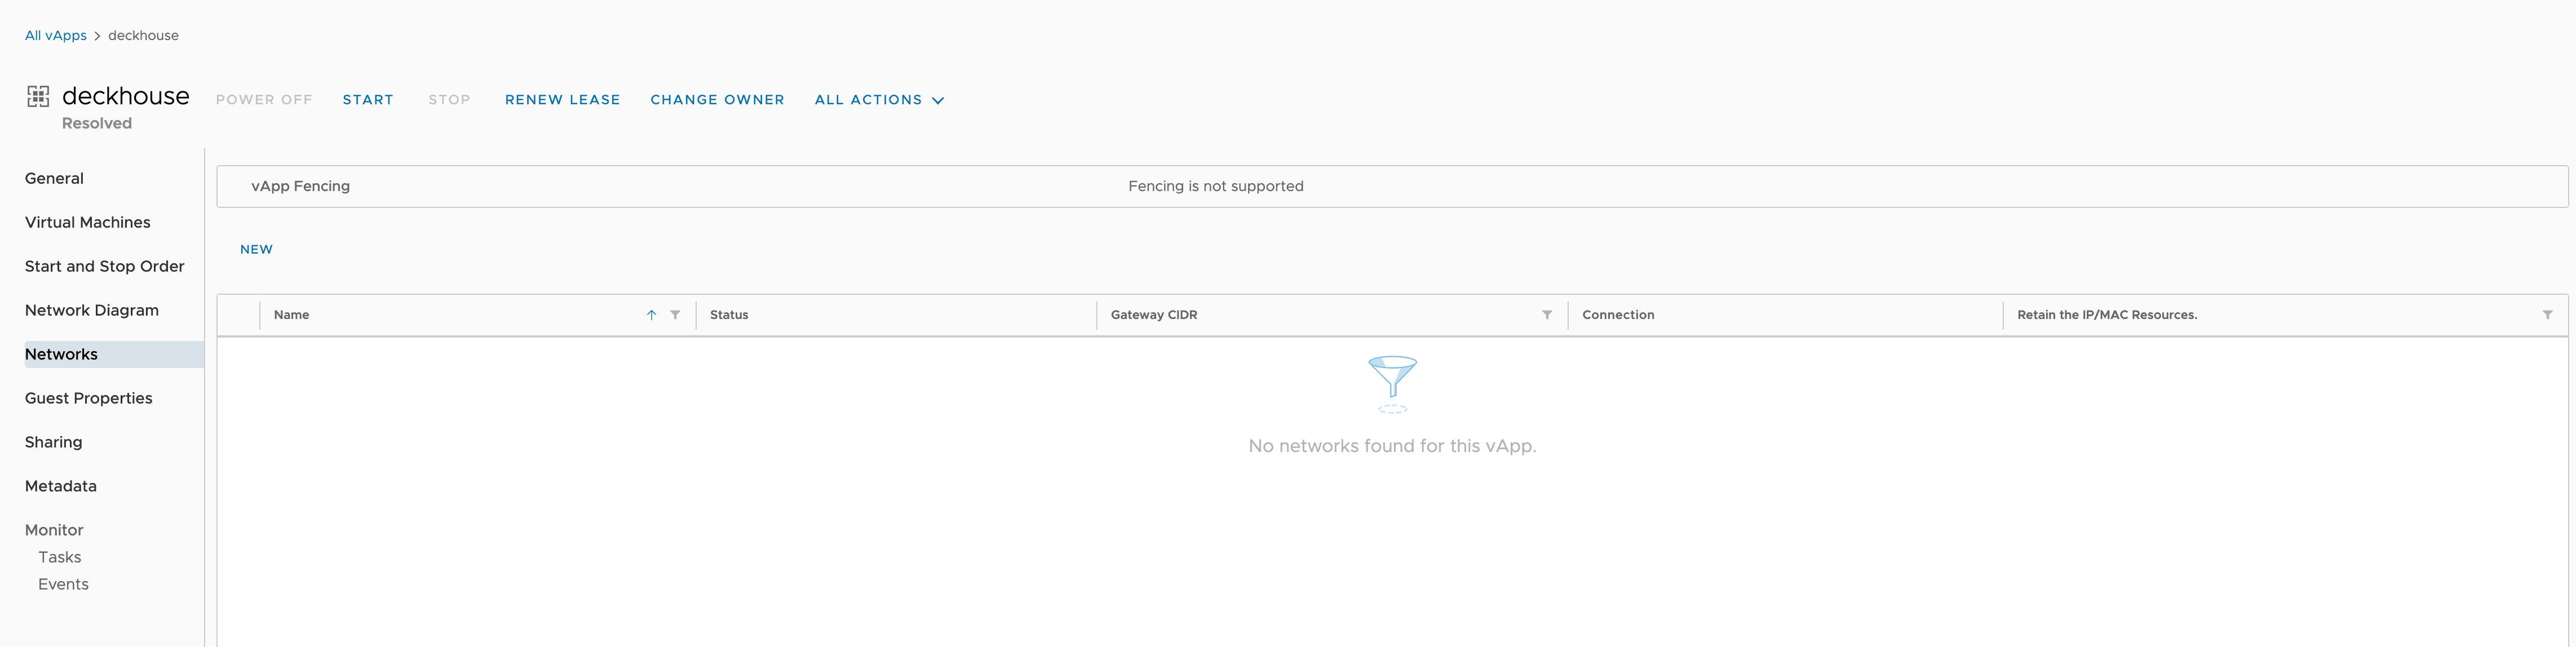
Task: Collapse the Monitor section in sidebar
Action: (54, 529)
